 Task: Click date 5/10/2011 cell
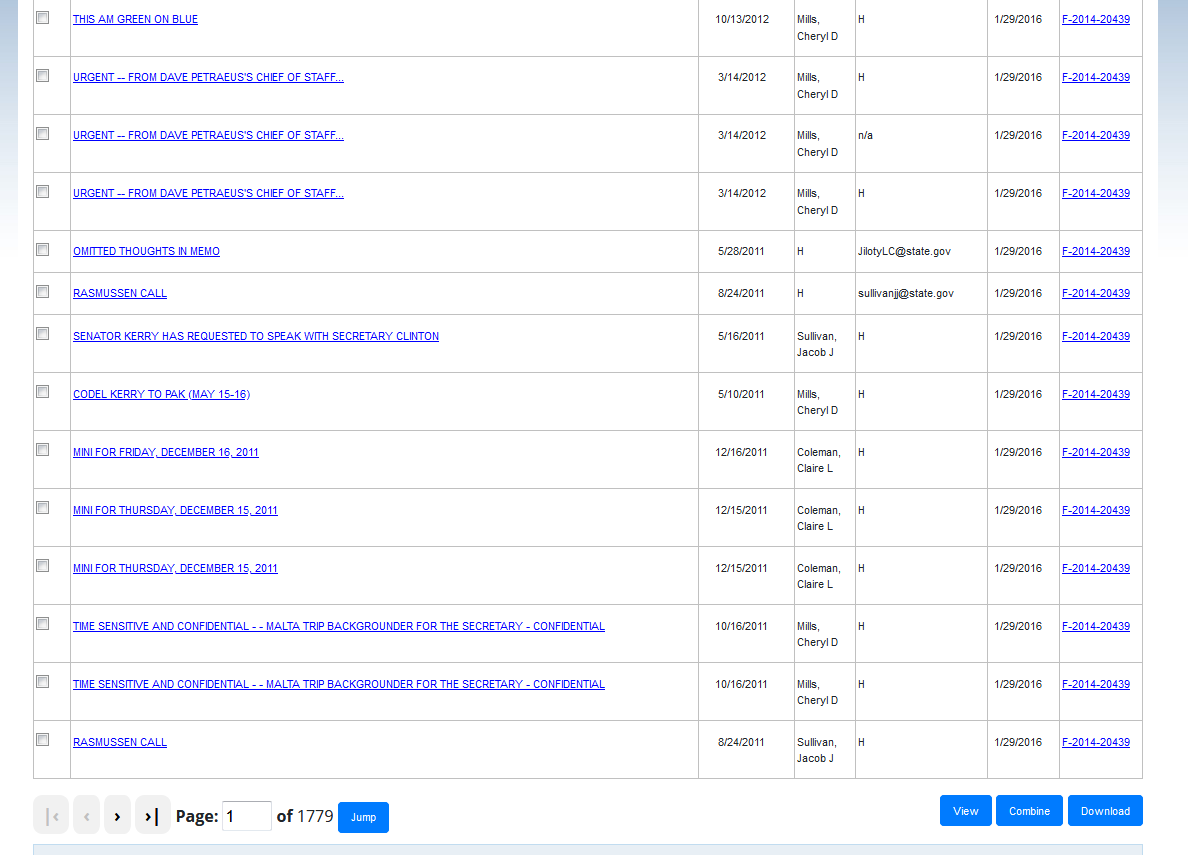click(x=742, y=394)
